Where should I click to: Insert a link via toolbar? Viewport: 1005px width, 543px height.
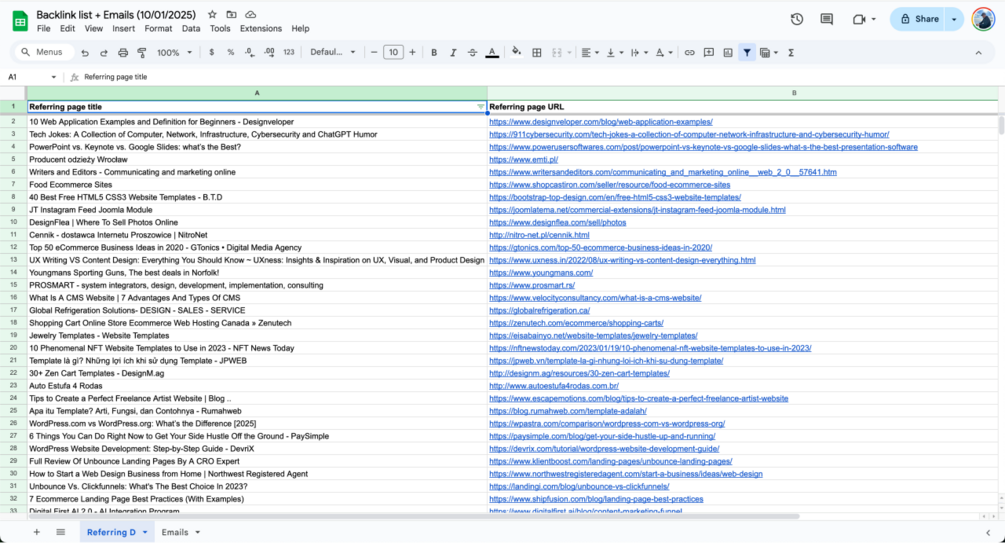(x=689, y=53)
